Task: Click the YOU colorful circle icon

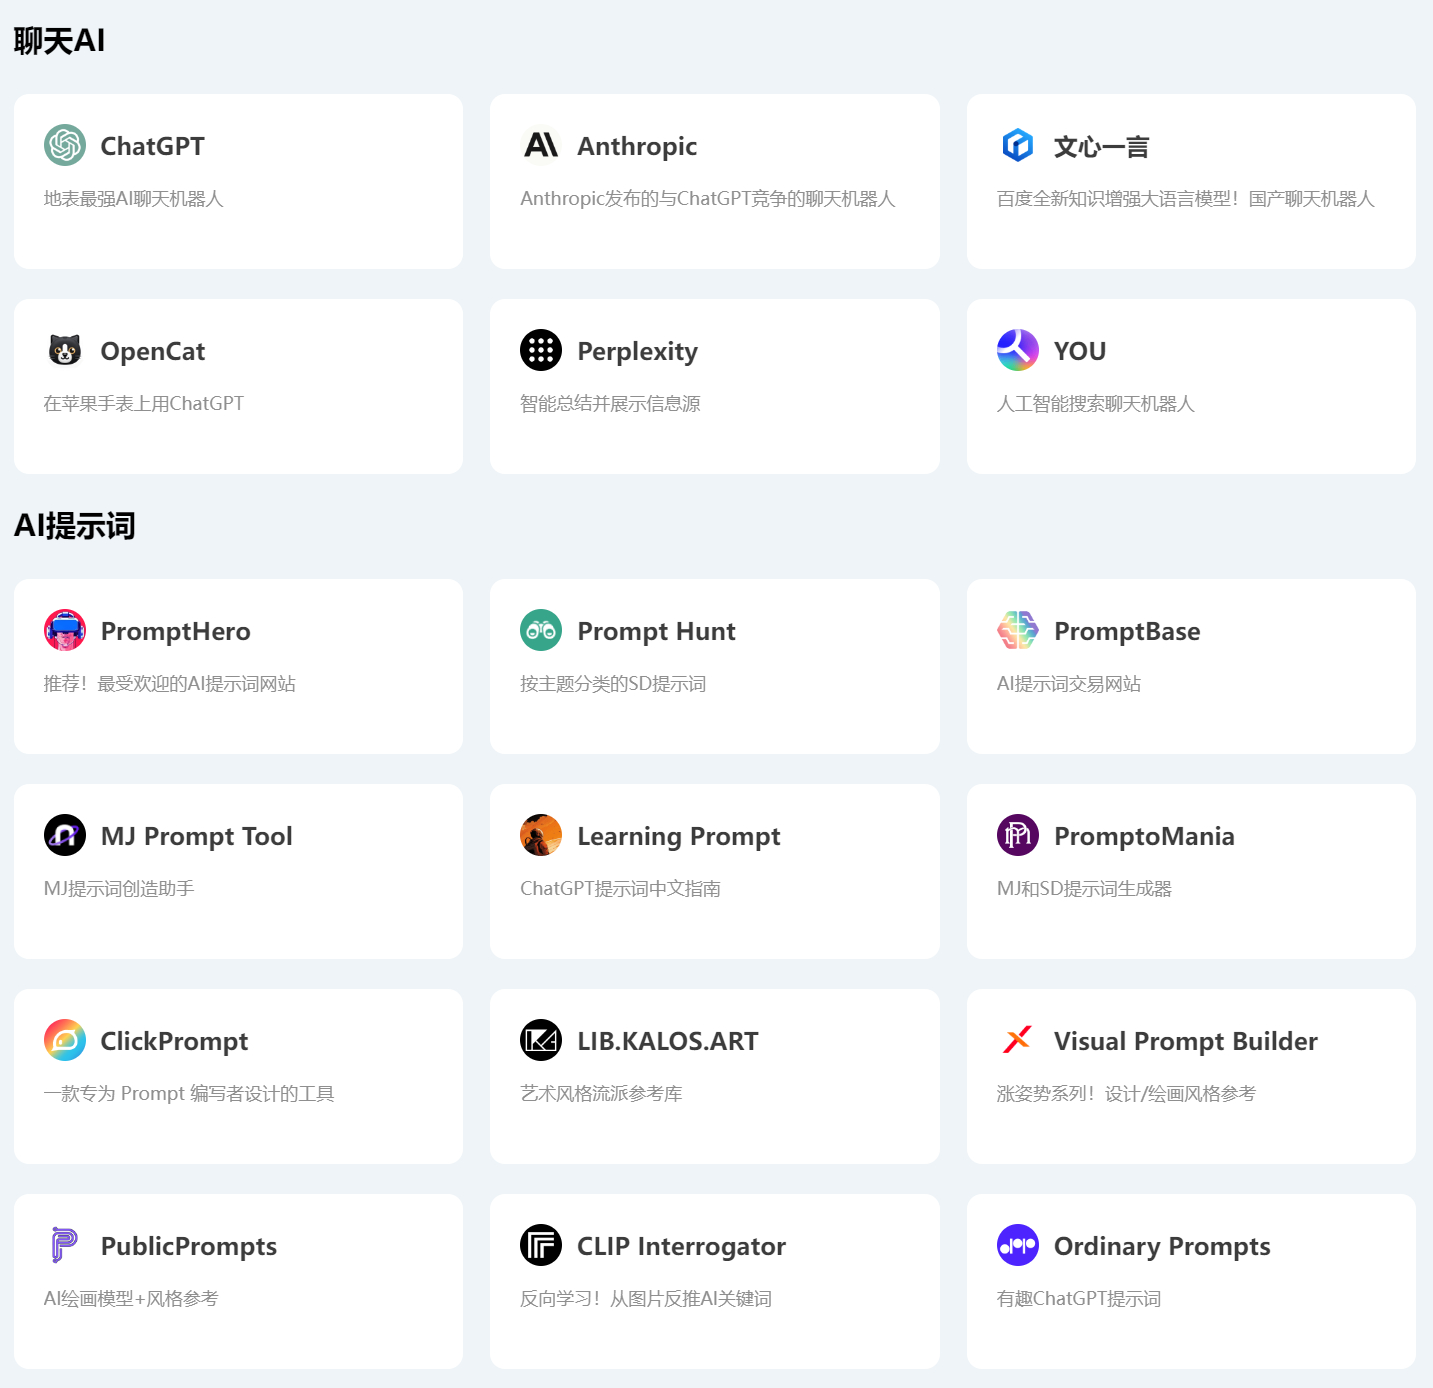Action: click(x=1018, y=350)
